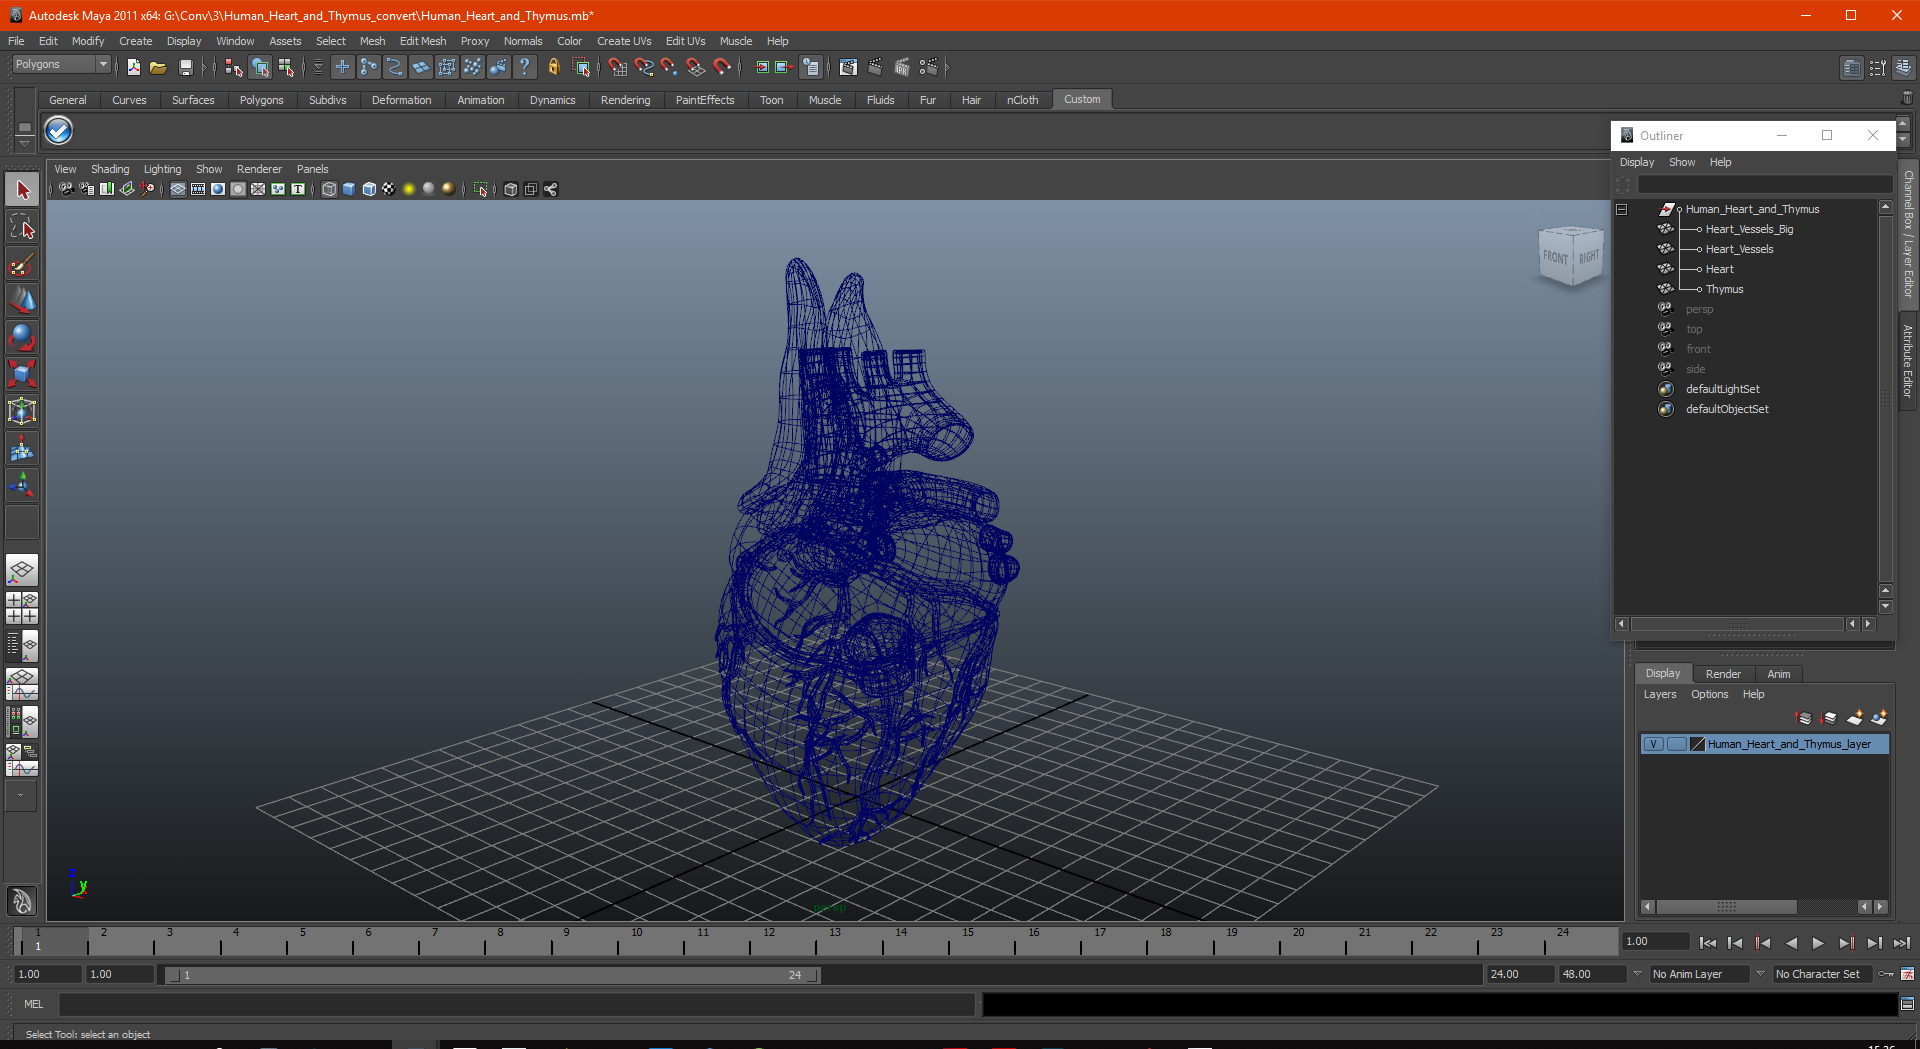1920x1049 pixels.
Task: Select camera icon in viewport toolbar
Action: [66, 189]
